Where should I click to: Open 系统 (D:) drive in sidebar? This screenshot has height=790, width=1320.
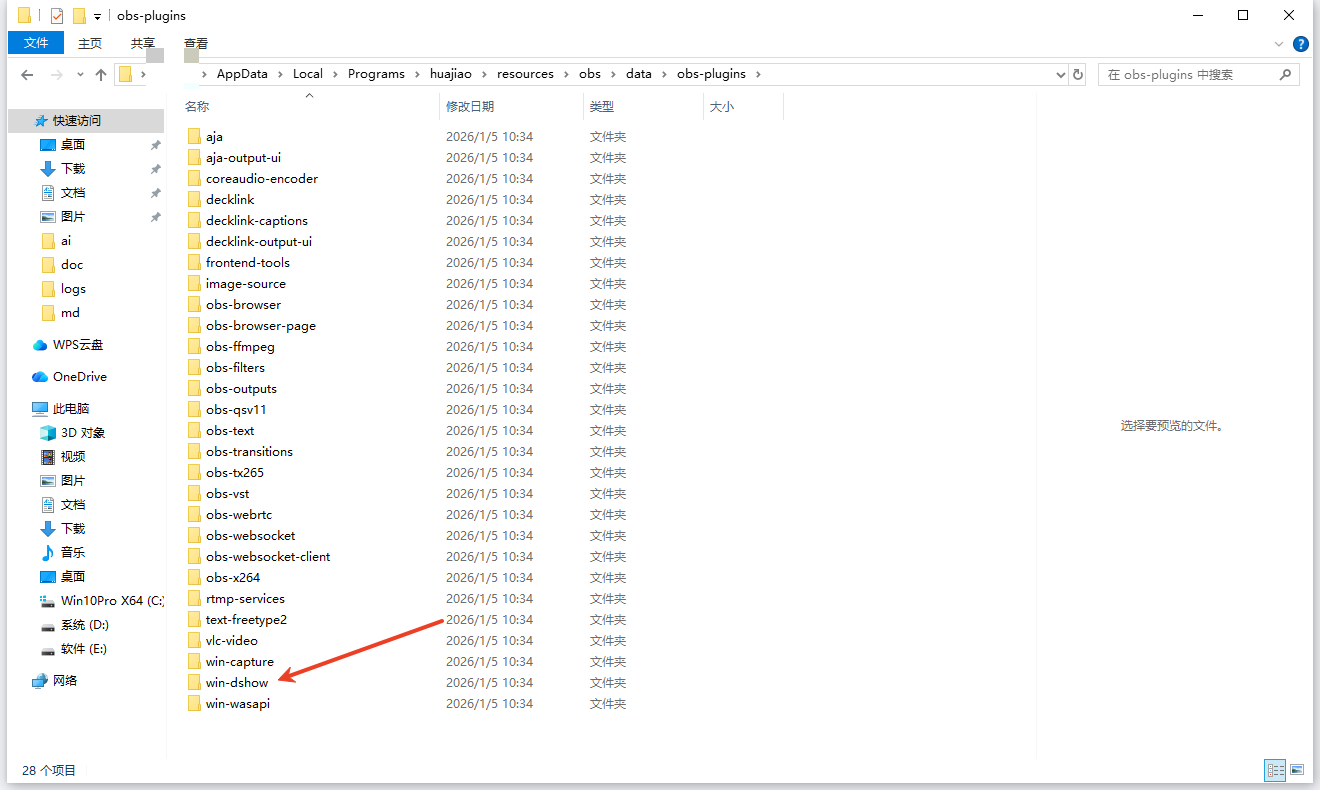coord(84,625)
